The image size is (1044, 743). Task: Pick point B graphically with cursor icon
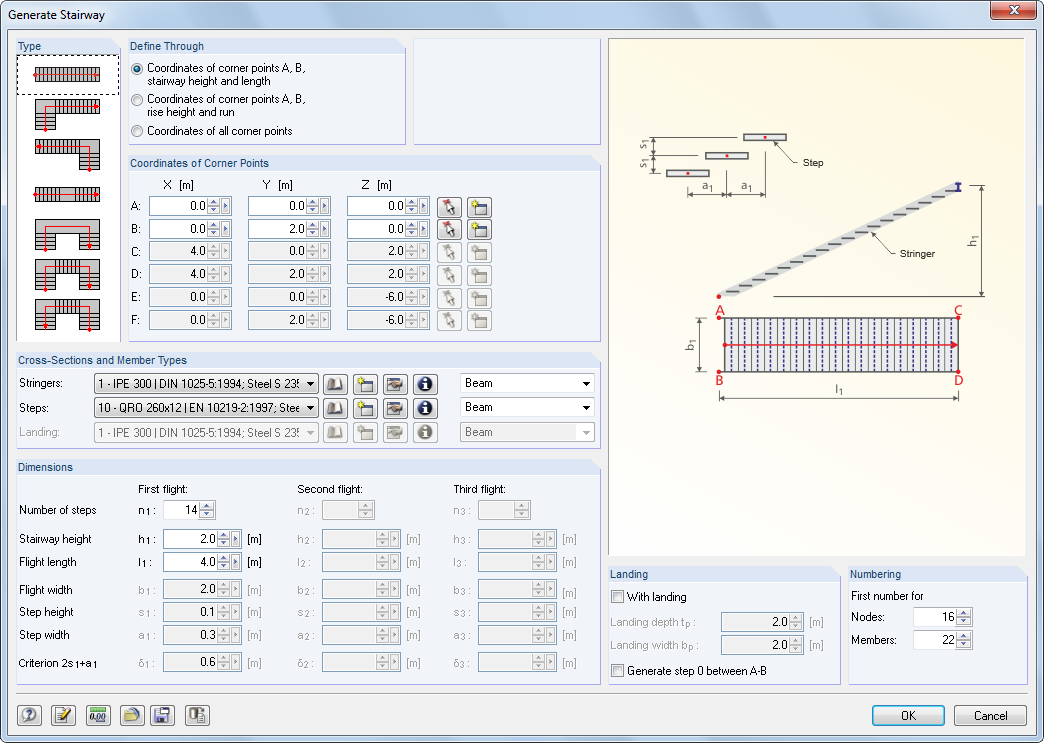point(449,229)
